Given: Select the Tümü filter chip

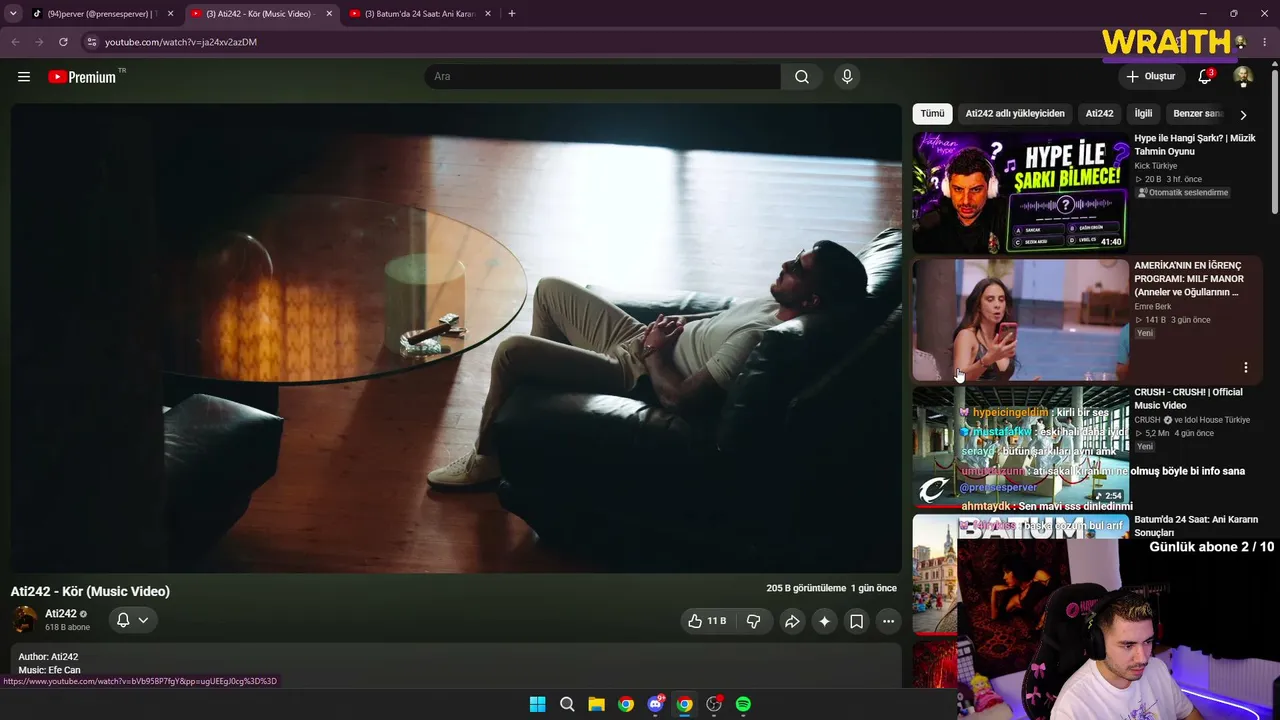Looking at the screenshot, I should coord(932,114).
